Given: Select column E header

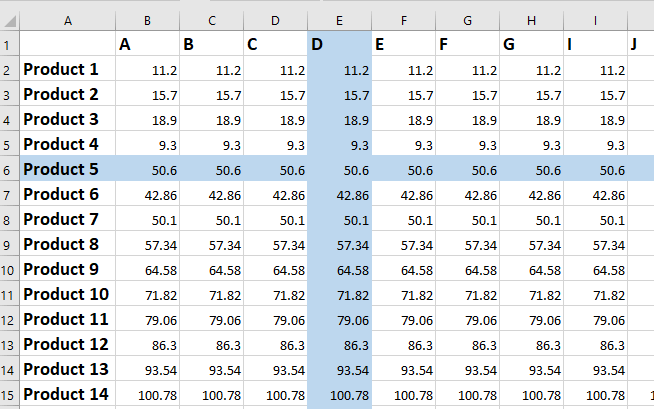Looking at the screenshot, I should tap(340, 20).
